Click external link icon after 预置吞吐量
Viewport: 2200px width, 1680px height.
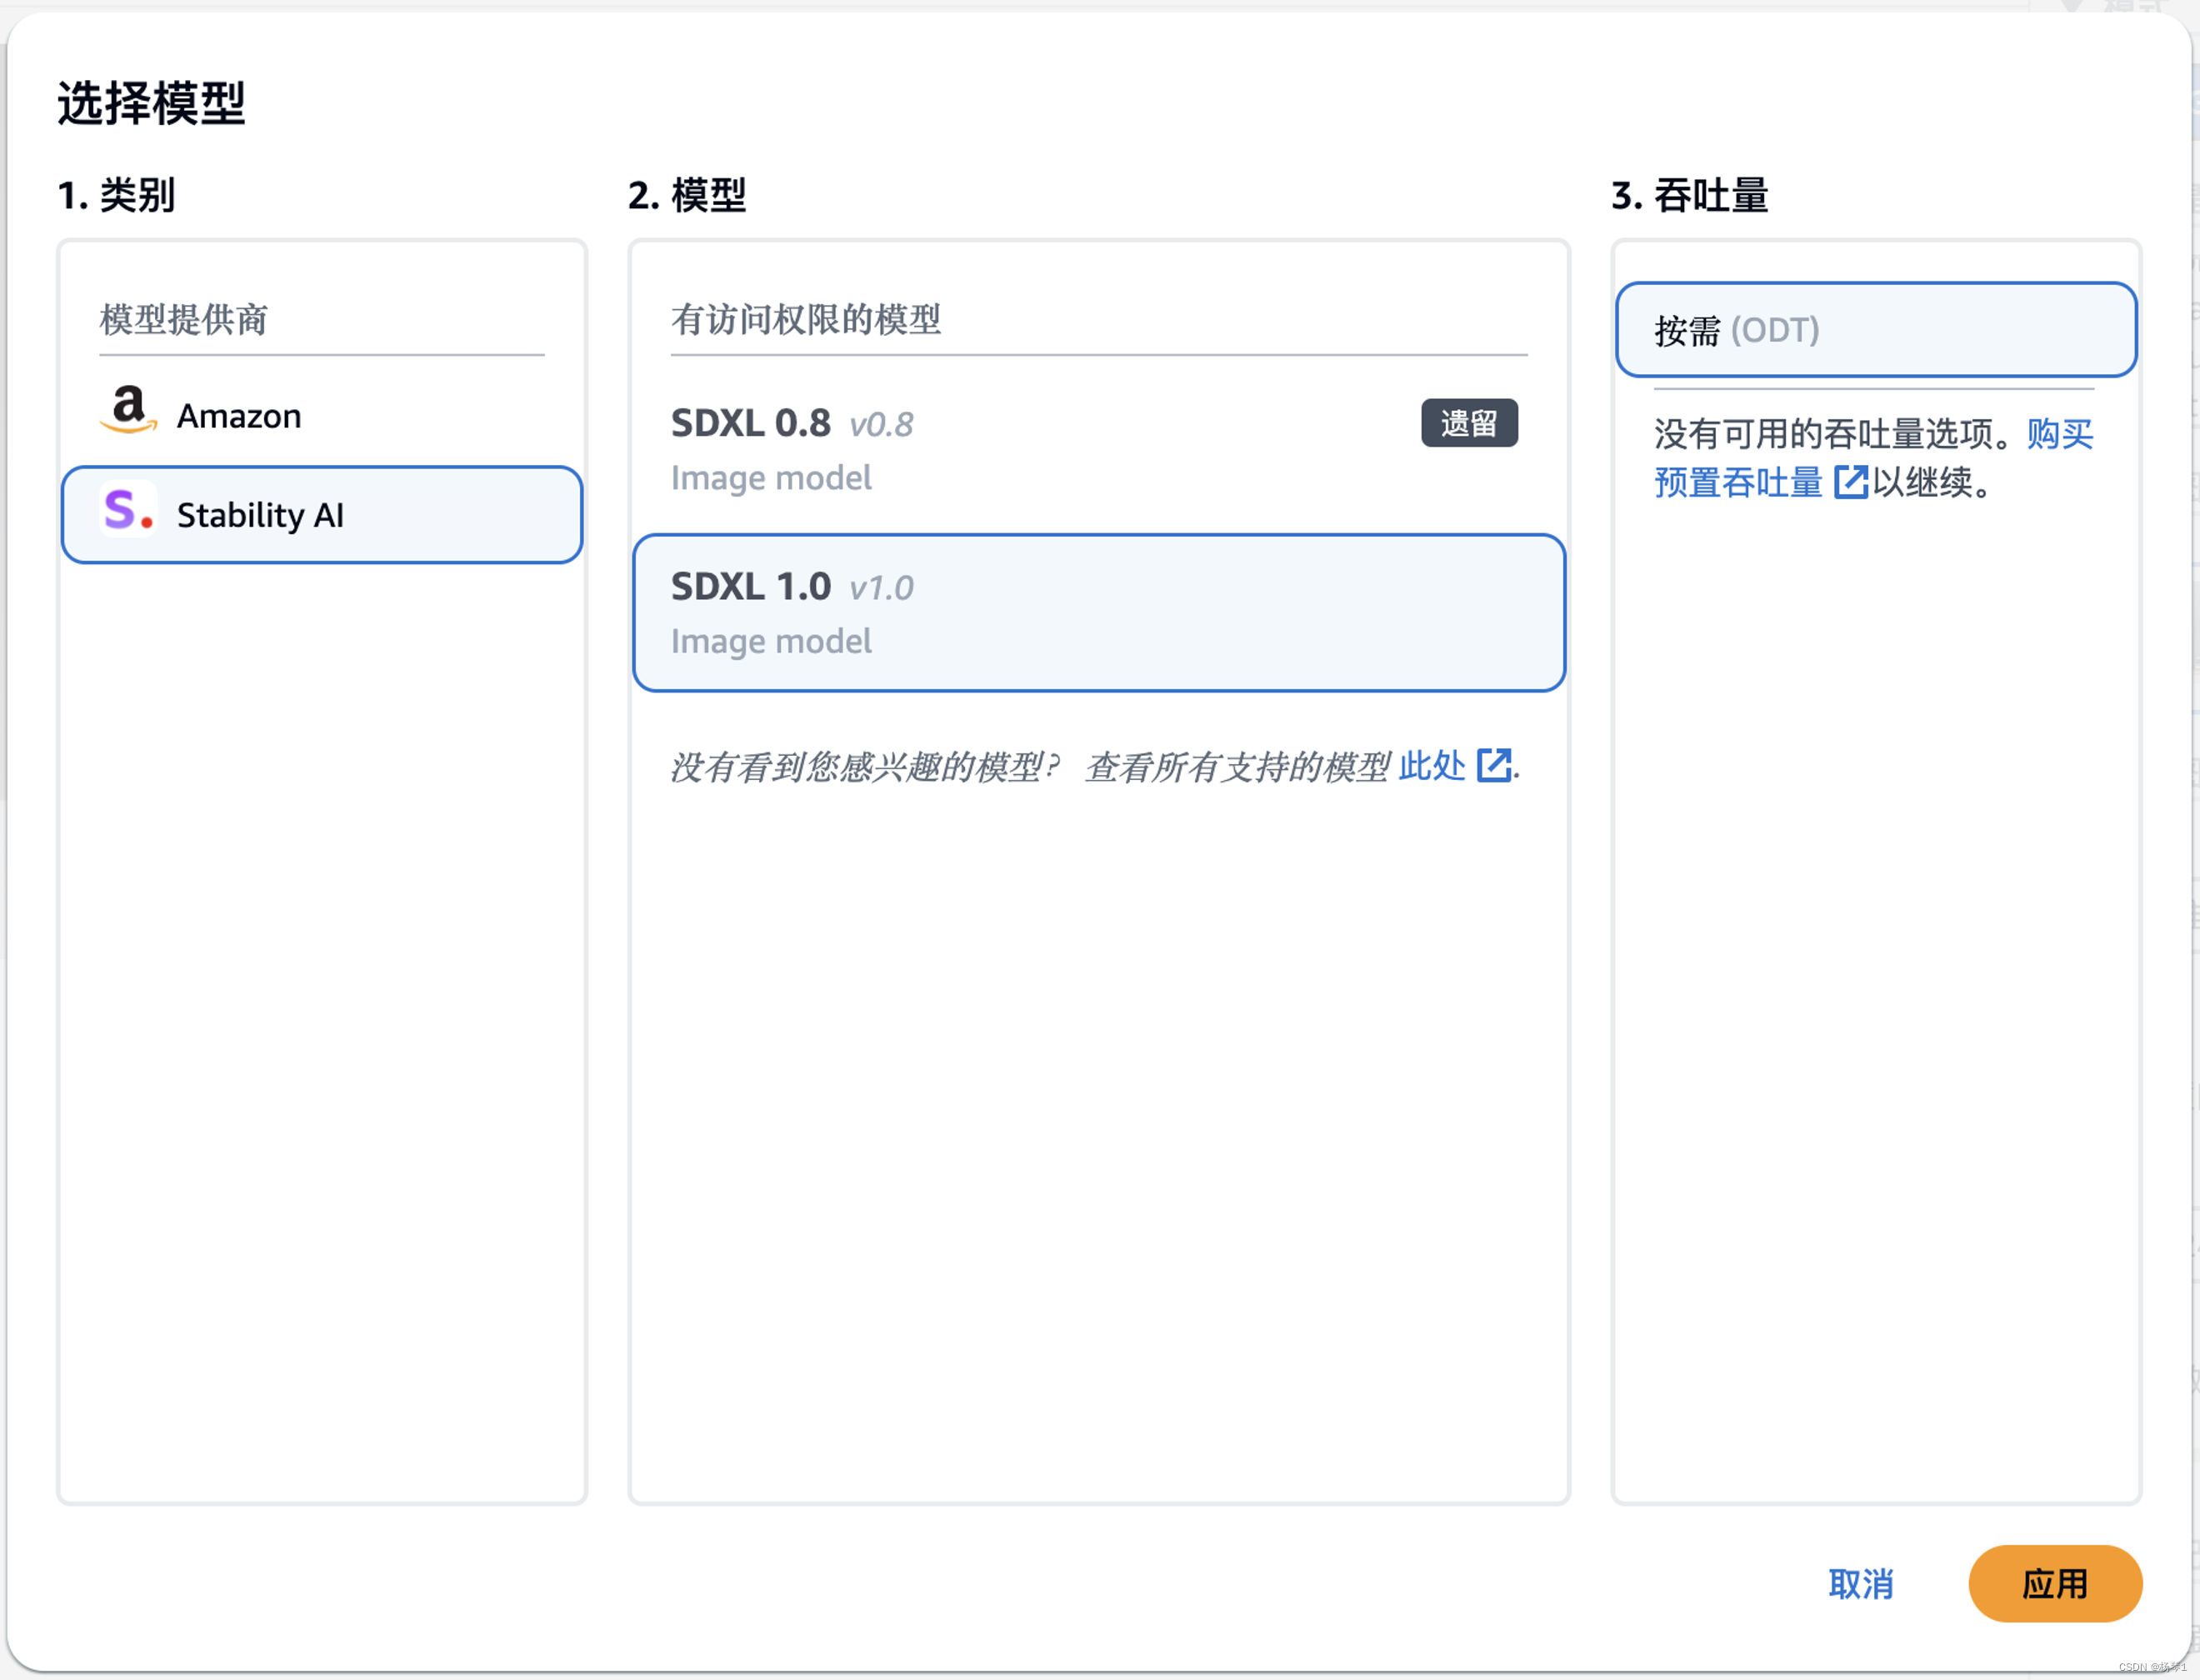(x=1850, y=482)
